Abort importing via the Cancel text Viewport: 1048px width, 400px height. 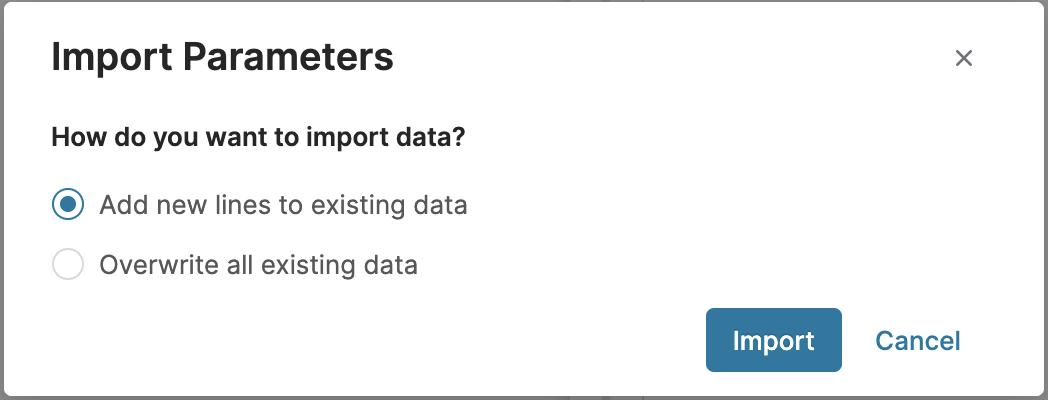pos(917,341)
